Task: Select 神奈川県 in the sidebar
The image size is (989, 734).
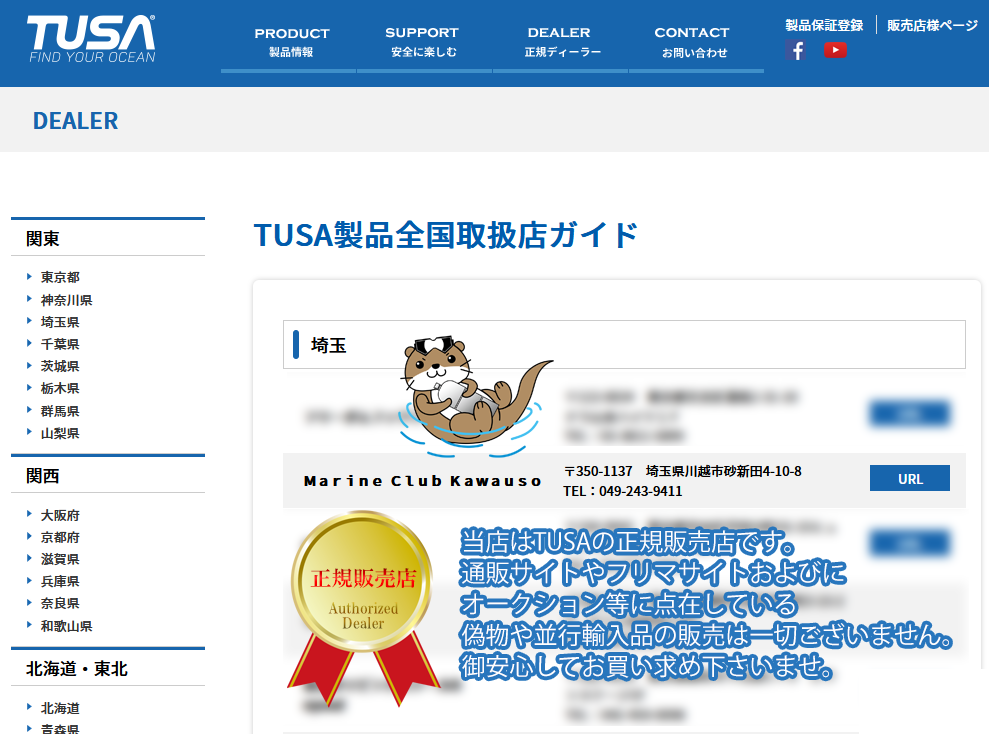Action: coord(66,300)
